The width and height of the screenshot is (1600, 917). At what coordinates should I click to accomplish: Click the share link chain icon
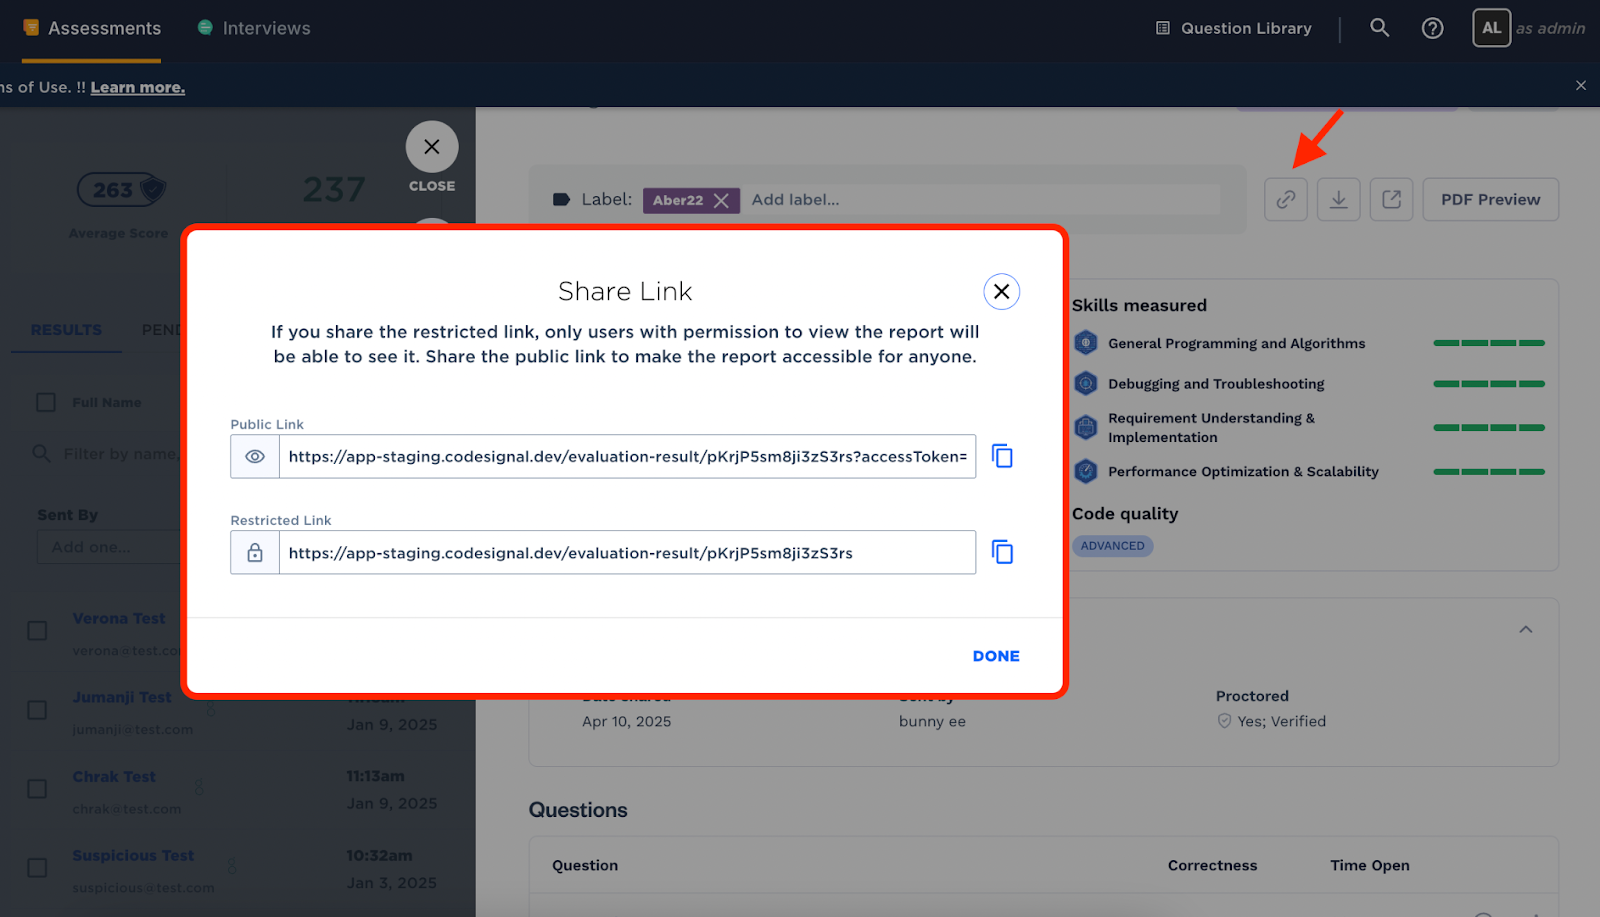tap(1286, 199)
